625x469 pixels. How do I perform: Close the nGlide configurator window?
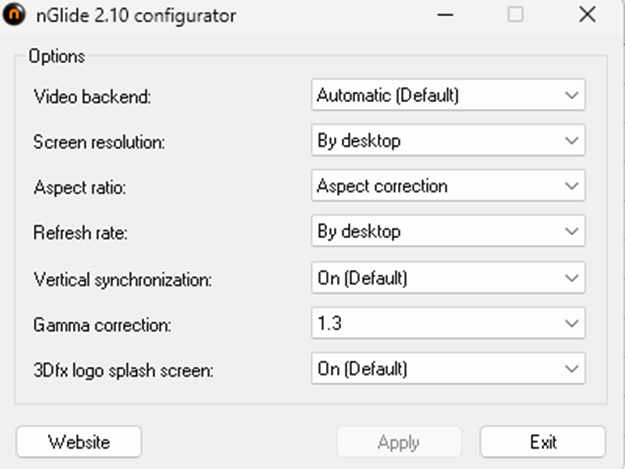point(587,15)
